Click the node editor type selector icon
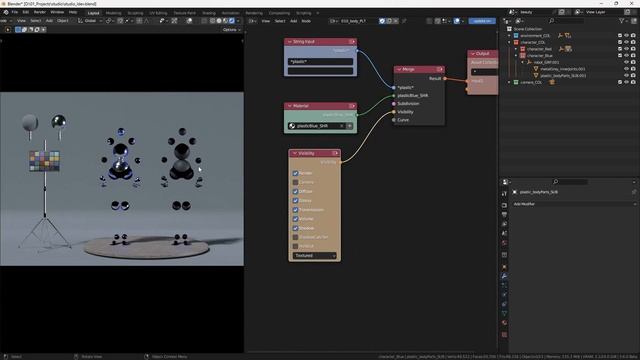The image size is (640, 360). click(252, 21)
